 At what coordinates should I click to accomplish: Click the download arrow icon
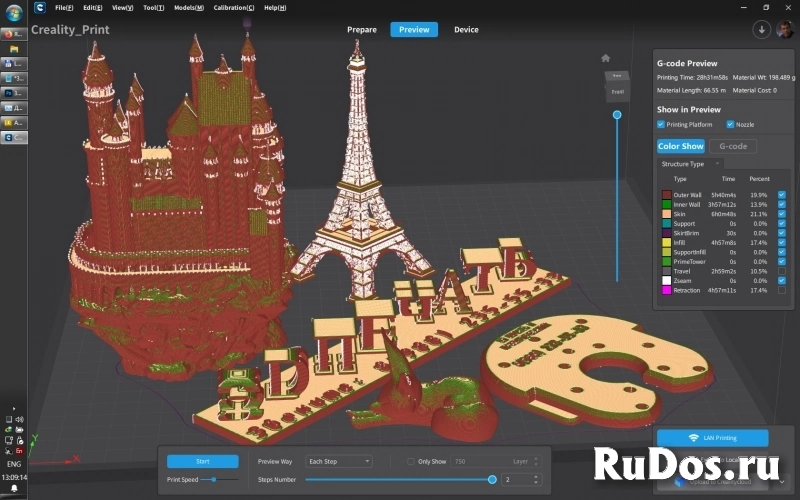click(761, 30)
